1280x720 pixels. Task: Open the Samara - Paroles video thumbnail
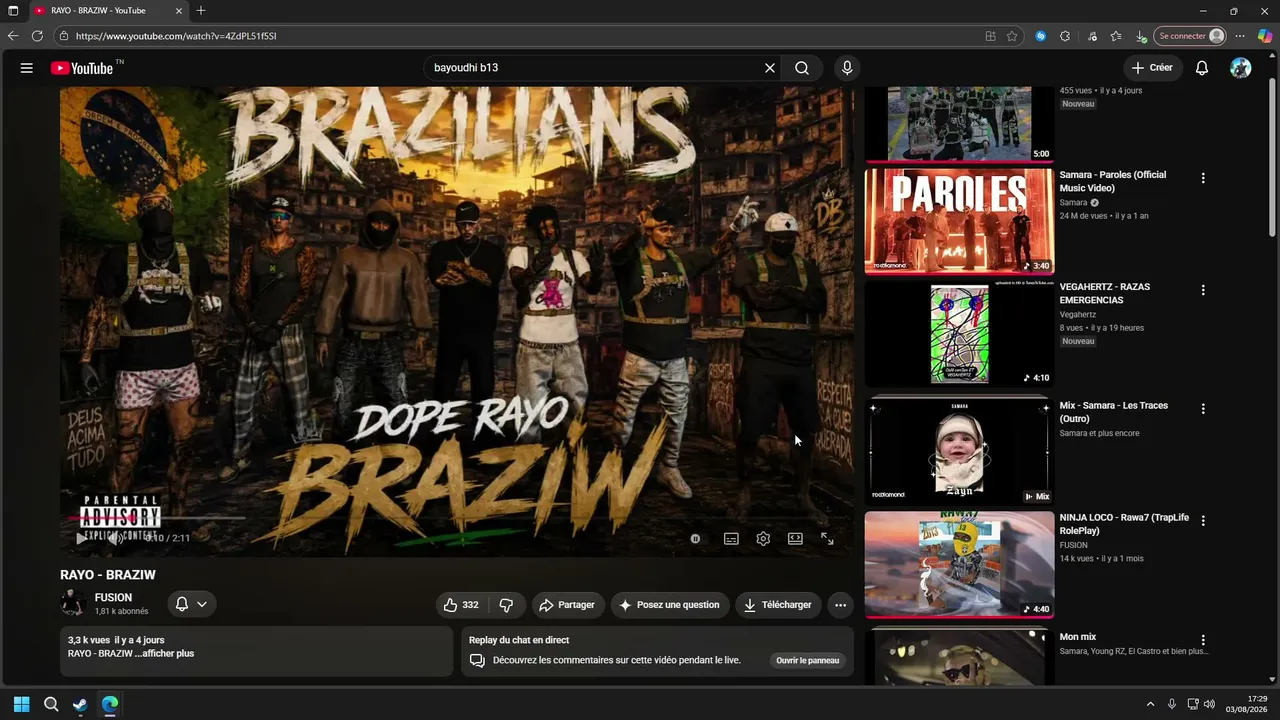(959, 221)
